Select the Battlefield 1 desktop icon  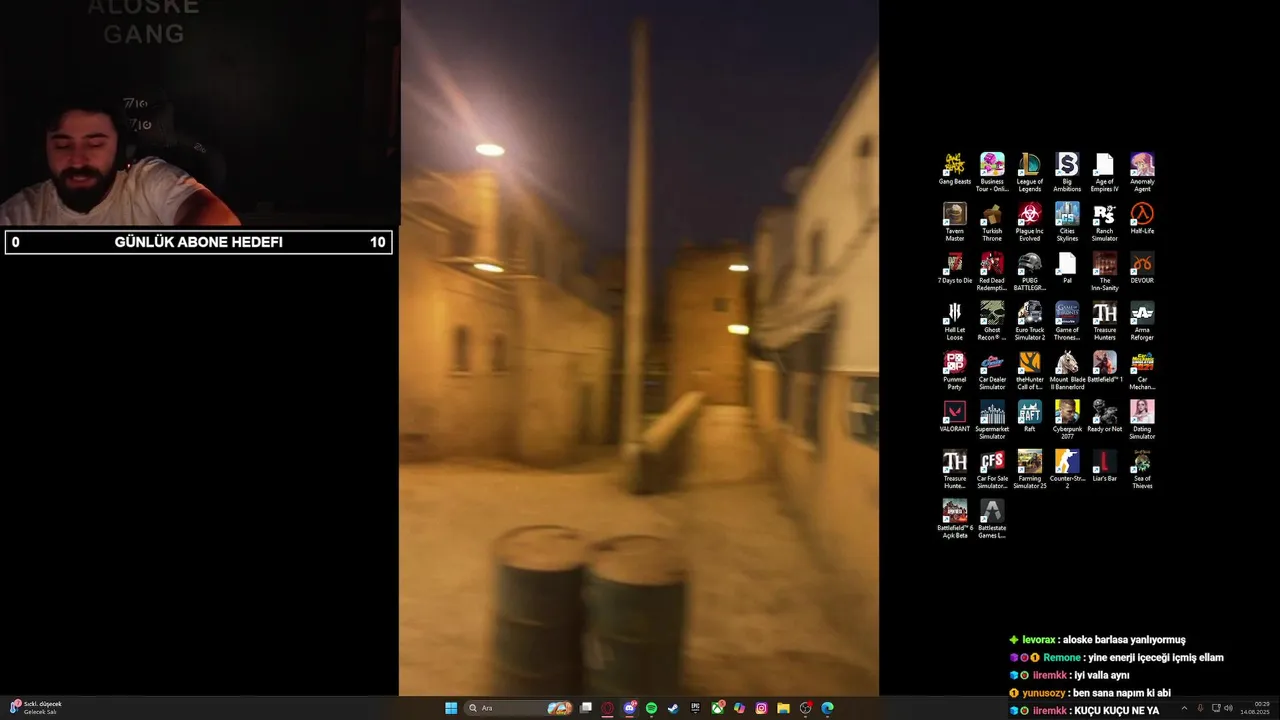coord(1104,367)
